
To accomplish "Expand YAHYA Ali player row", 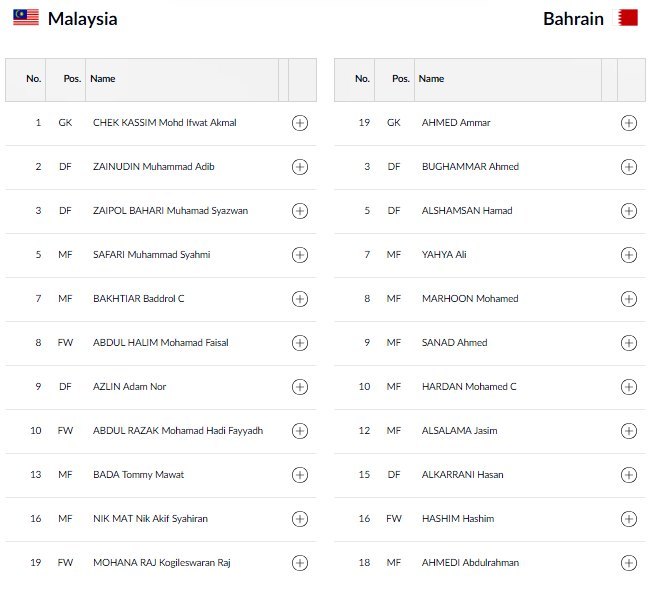I will pyautogui.click(x=628, y=255).
